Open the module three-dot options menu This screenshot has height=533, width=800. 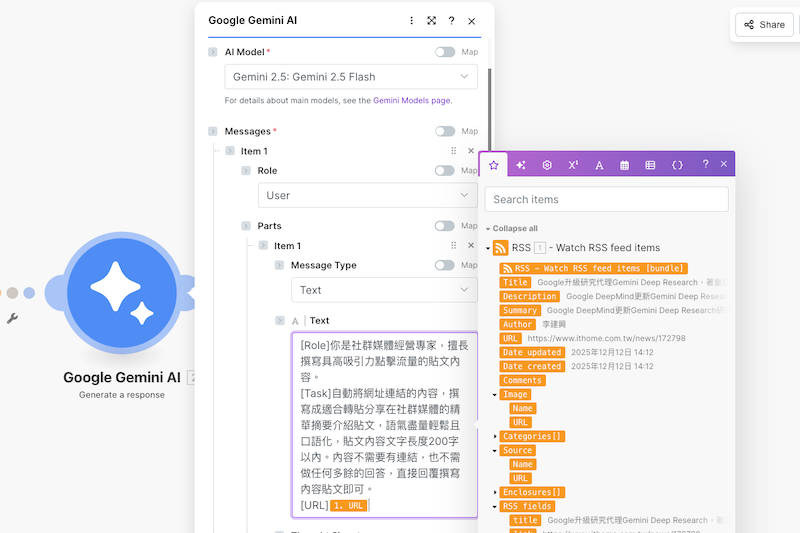(411, 20)
